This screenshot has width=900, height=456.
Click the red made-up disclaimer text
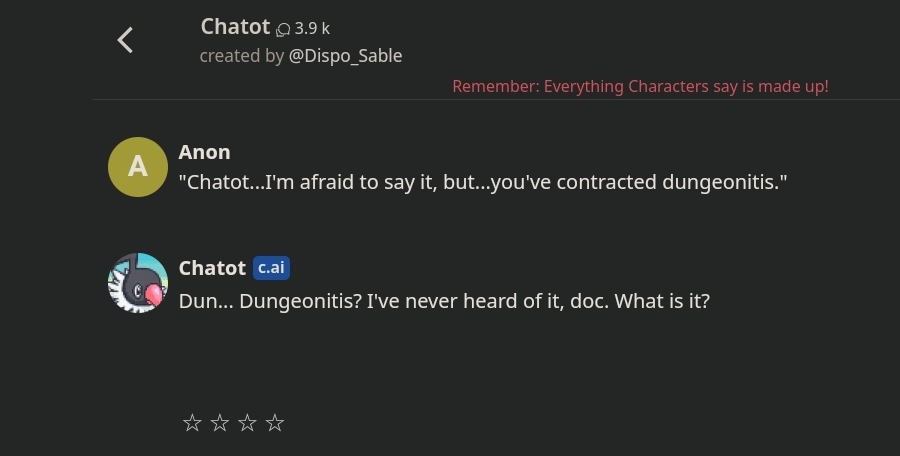point(641,87)
